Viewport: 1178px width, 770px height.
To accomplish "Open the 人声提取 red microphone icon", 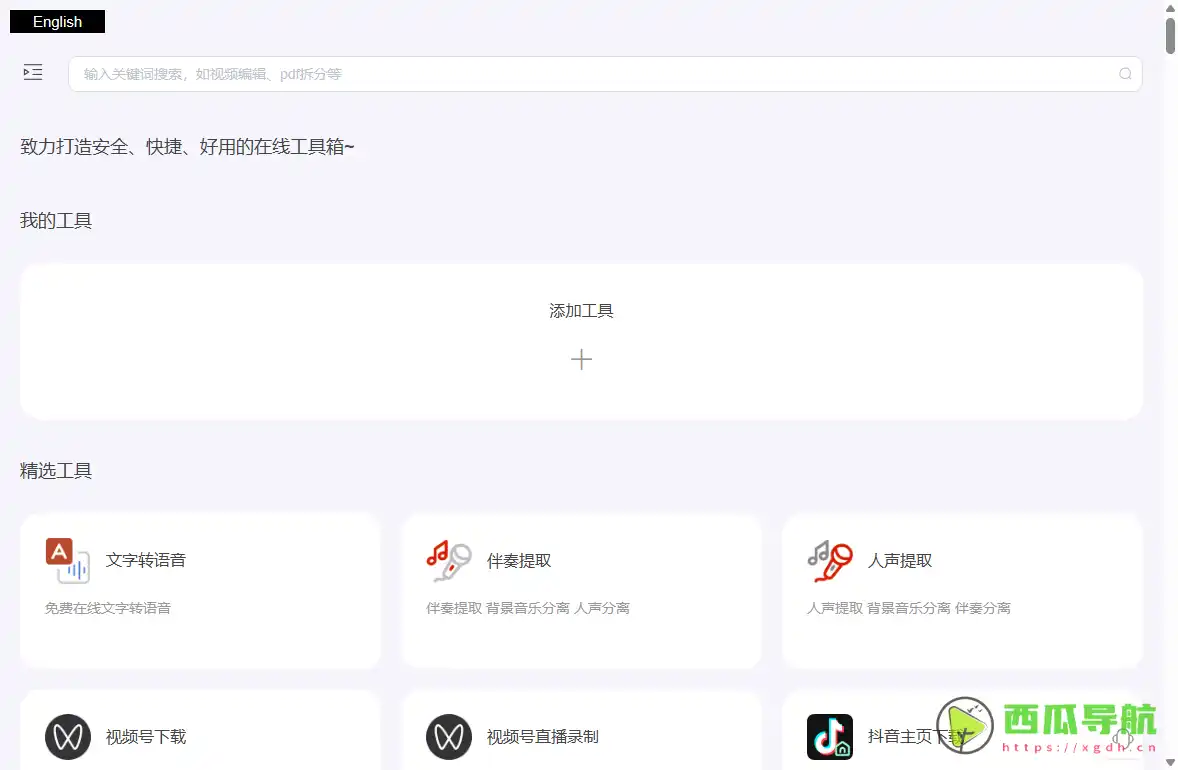I will point(829,560).
